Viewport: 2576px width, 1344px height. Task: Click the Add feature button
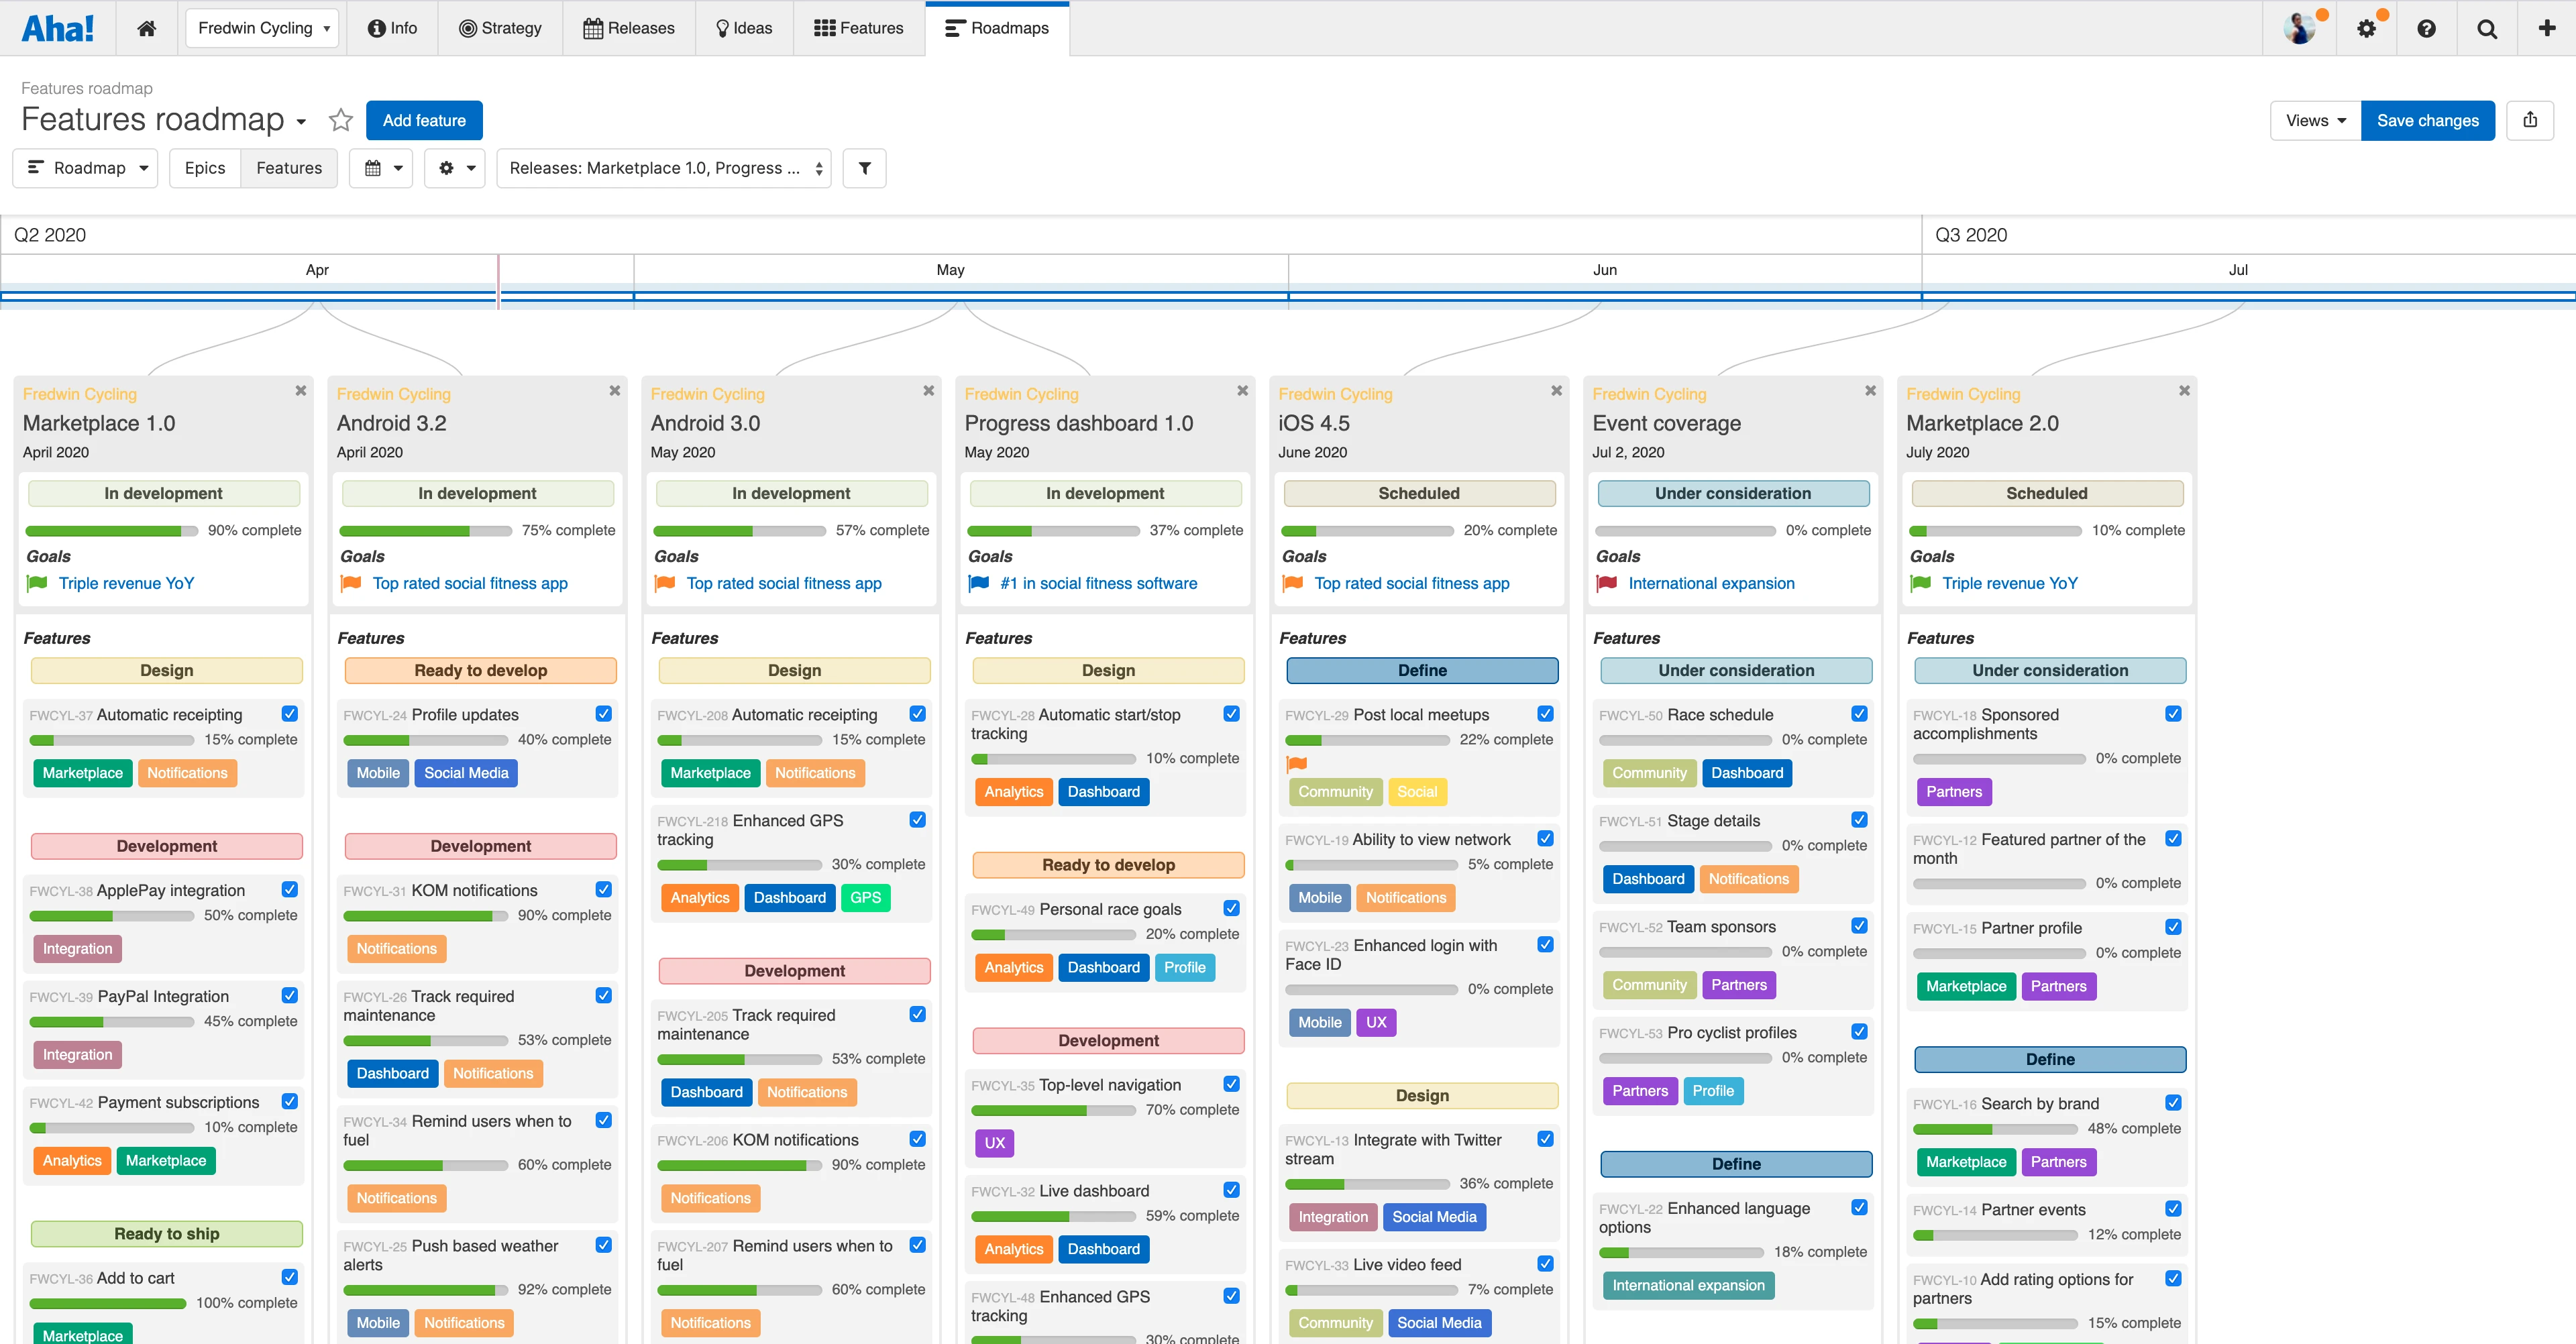[423, 120]
